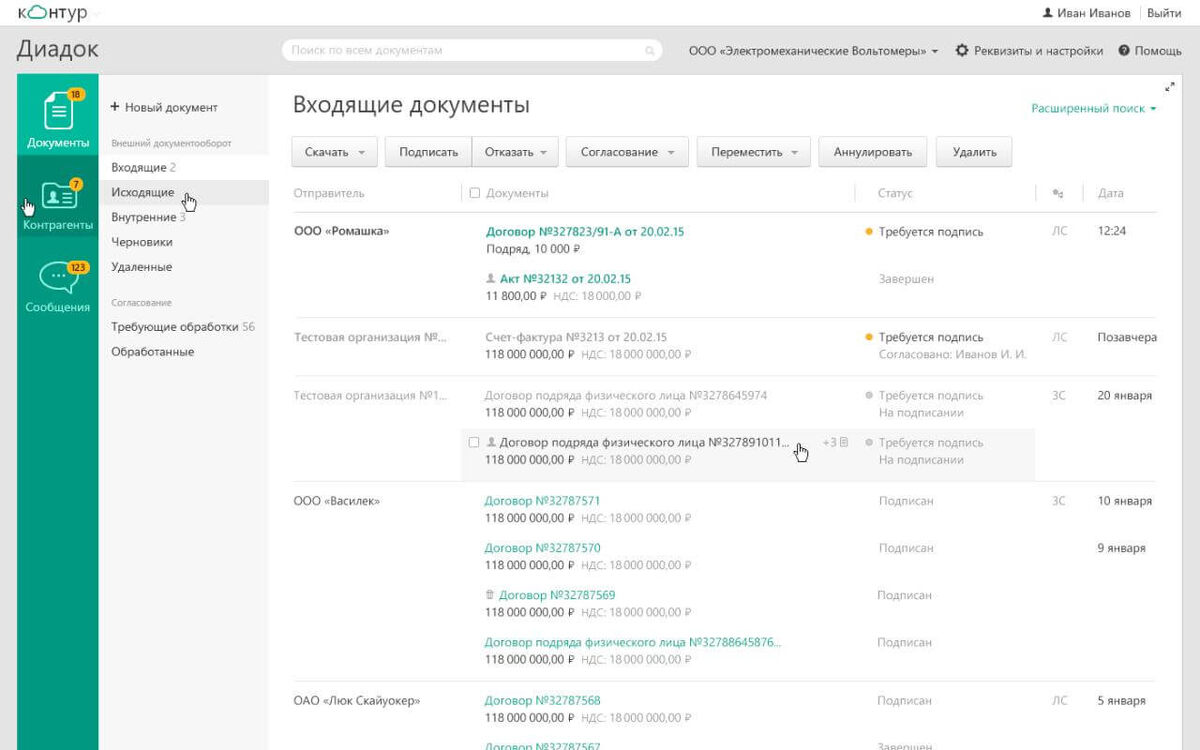
Task: Click the 20 января date cell
Action: pyautogui.click(x=1124, y=396)
